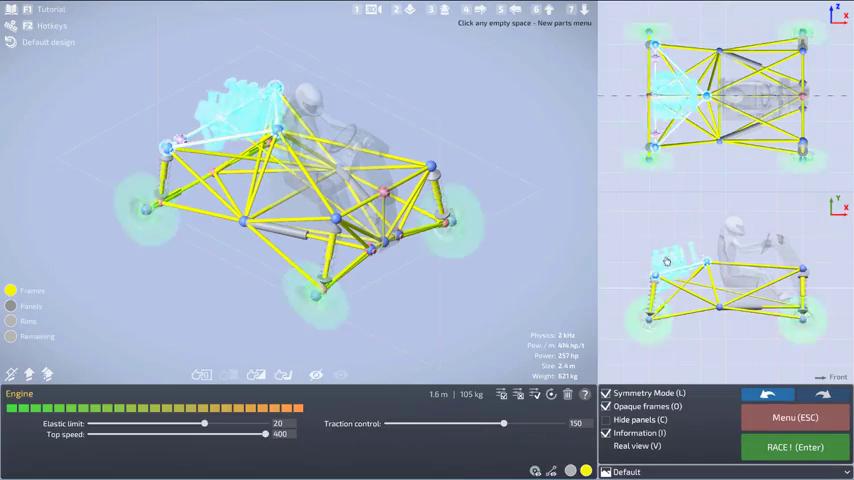Click the Menu (ESC) button
Screen dimensions: 854x480
(x=795, y=418)
